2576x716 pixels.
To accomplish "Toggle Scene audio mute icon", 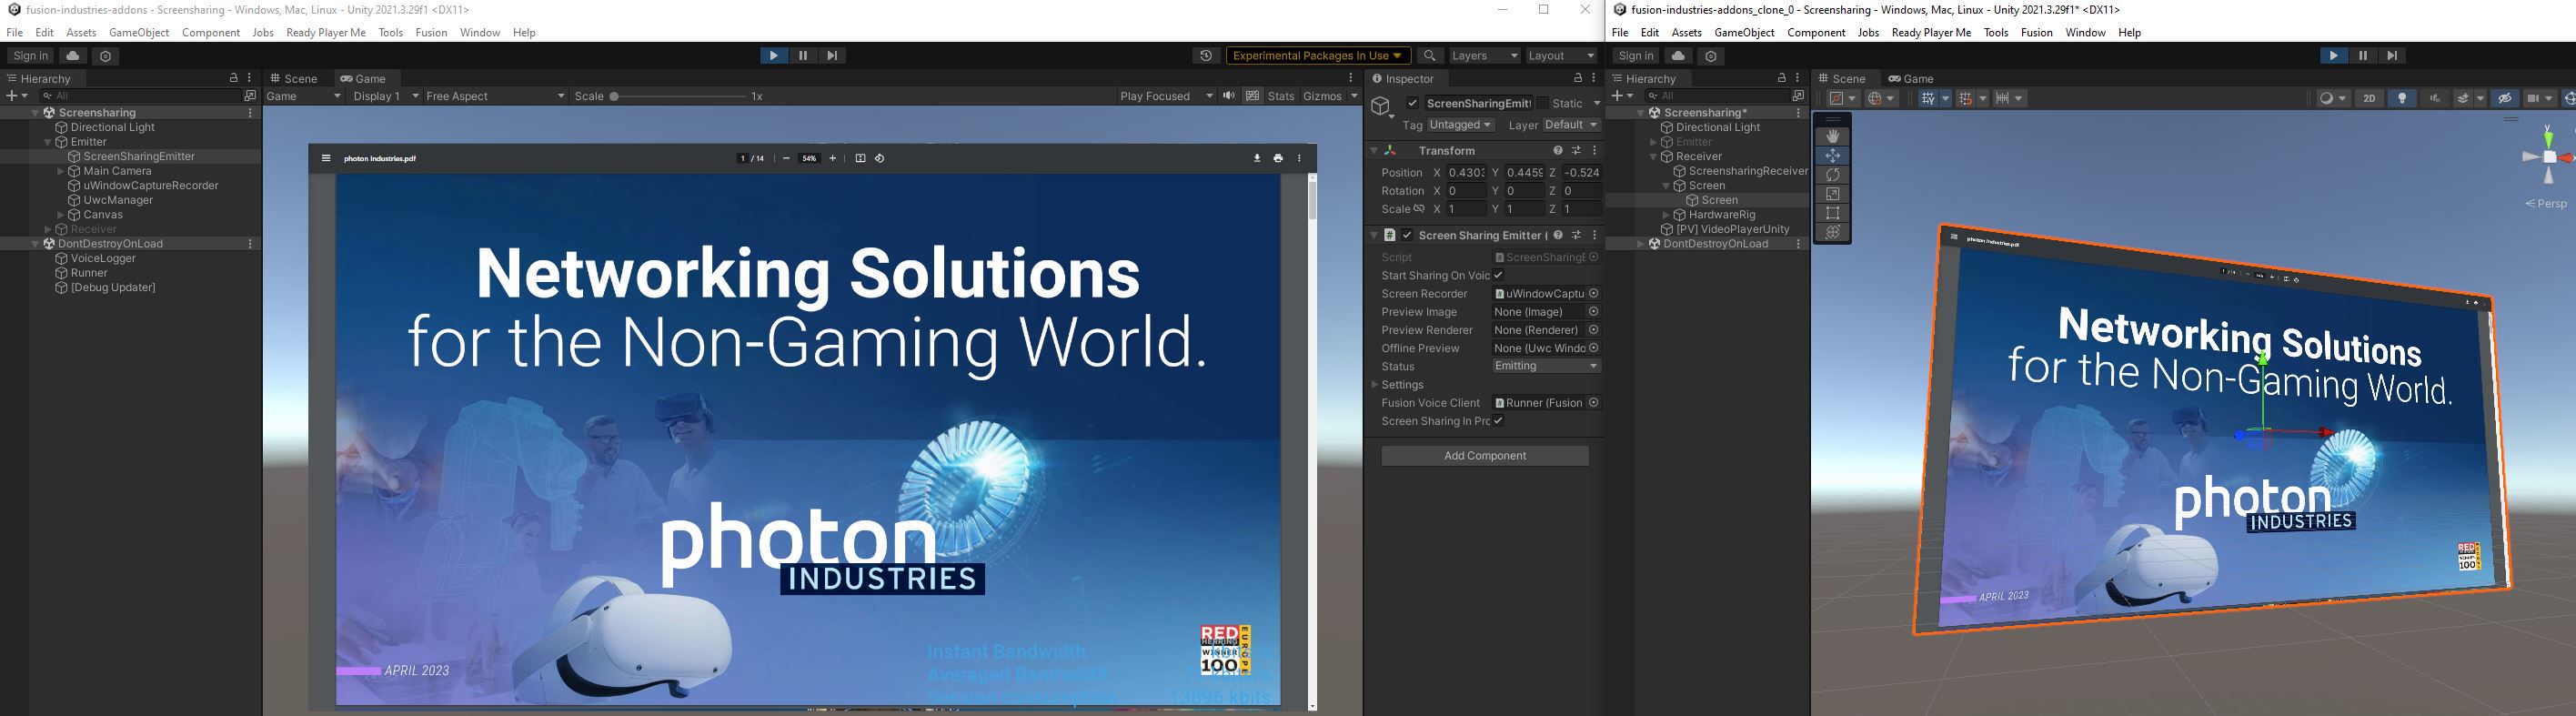I will 2434,98.
